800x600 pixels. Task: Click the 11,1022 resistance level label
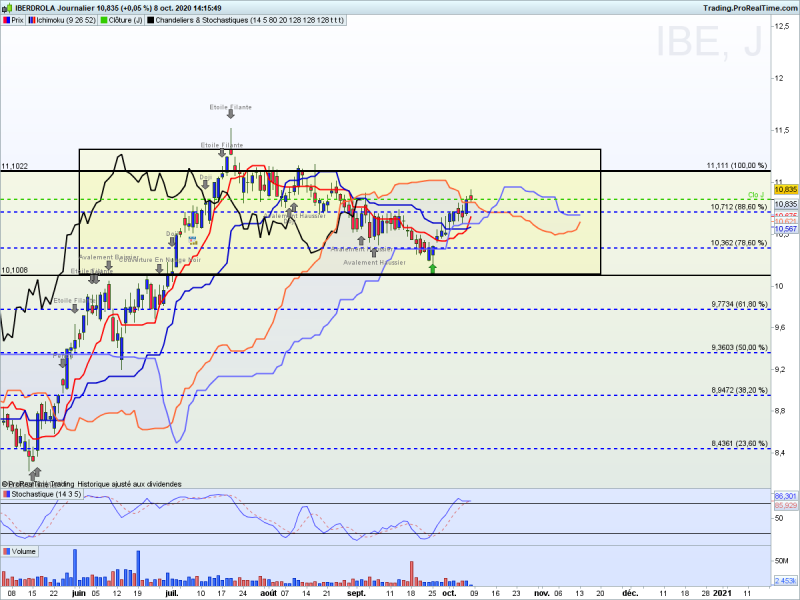[x=15, y=166]
